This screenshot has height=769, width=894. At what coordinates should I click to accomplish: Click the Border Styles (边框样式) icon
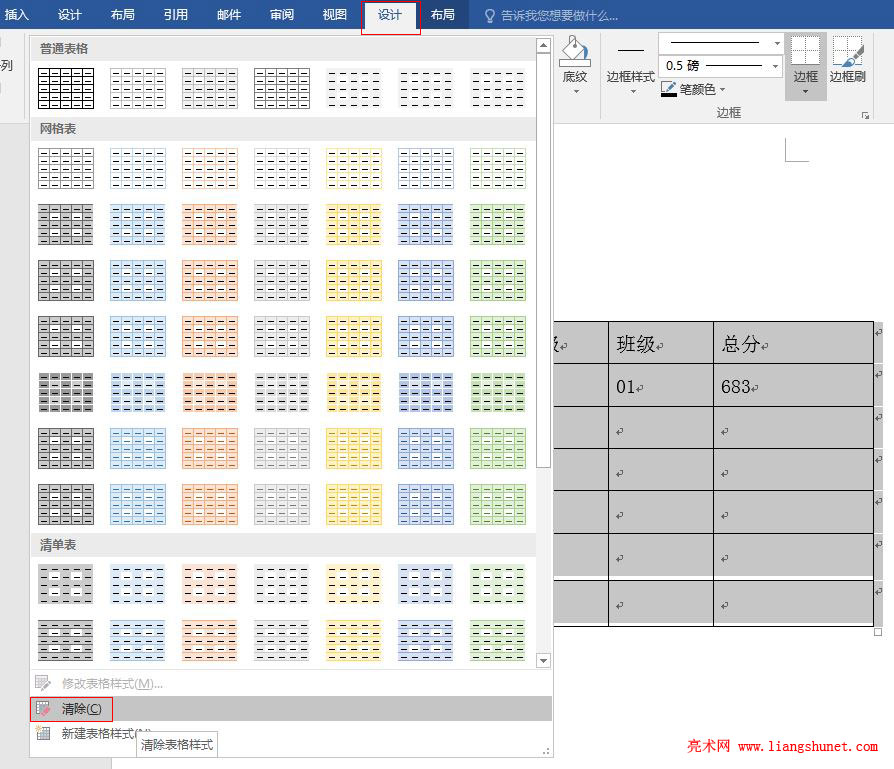630,60
